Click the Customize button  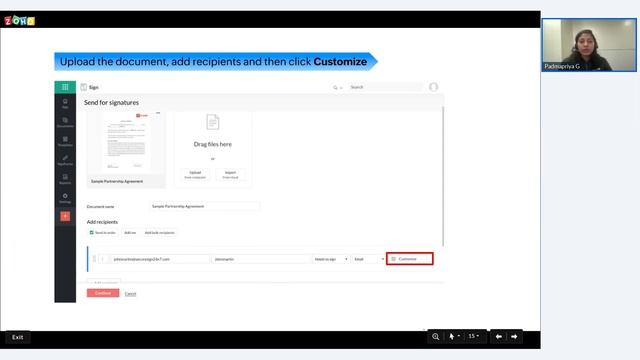[x=410, y=259]
